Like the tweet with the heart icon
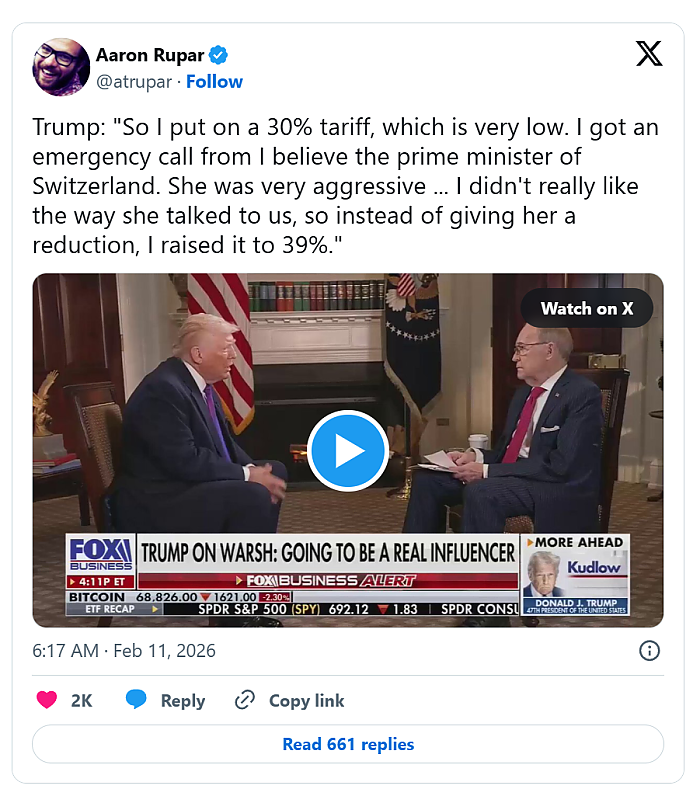 [x=47, y=701]
